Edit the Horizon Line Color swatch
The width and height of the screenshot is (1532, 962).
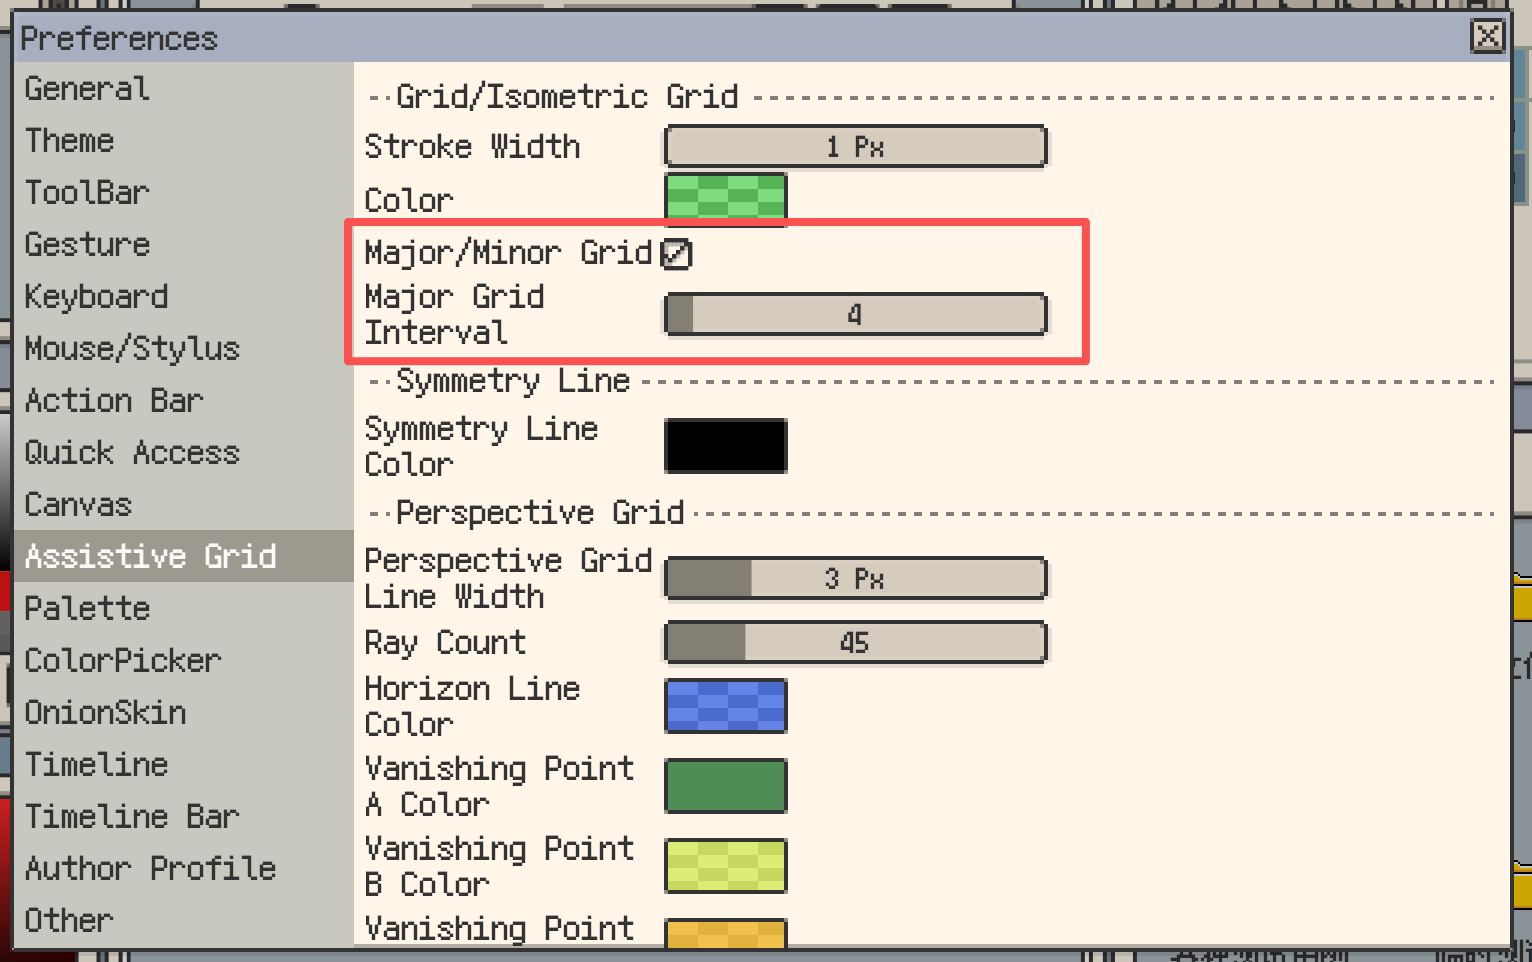724,706
